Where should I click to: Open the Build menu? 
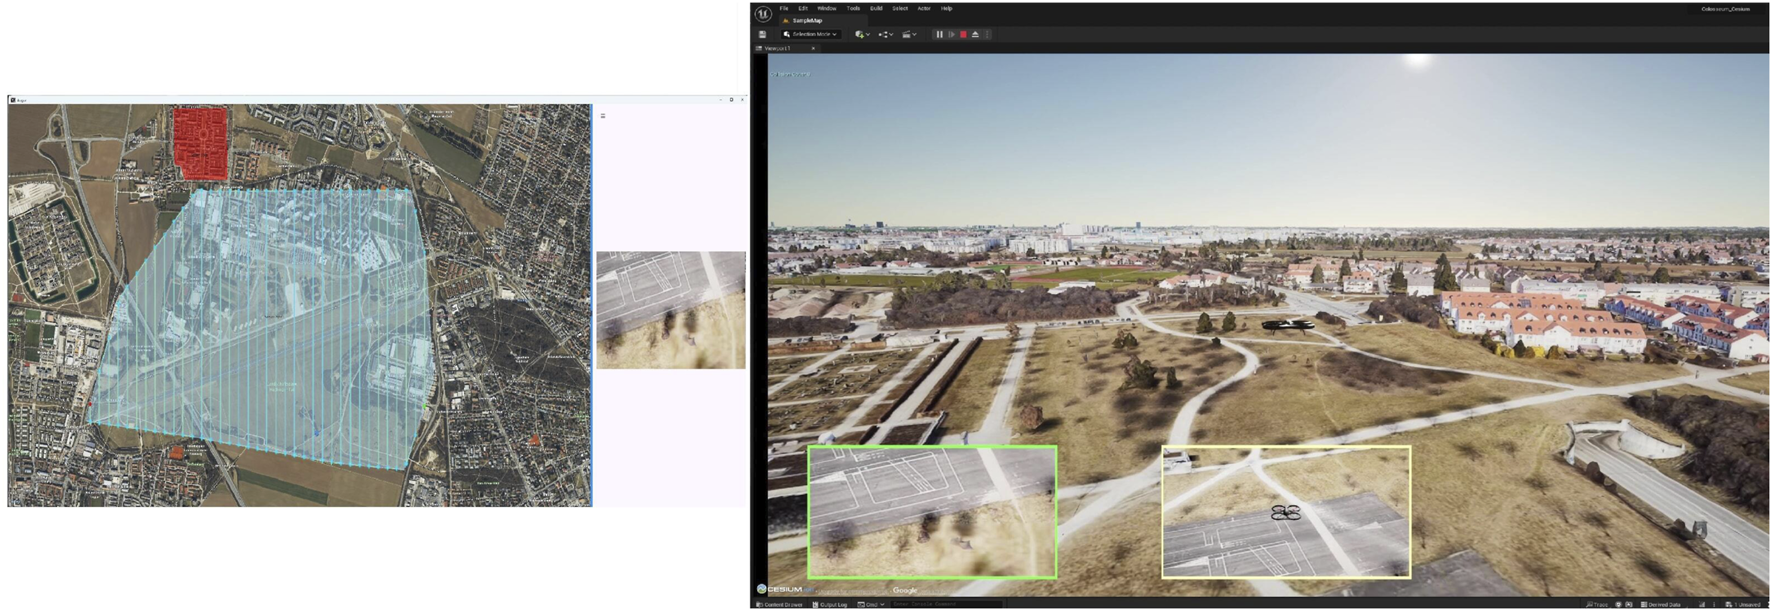(876, 8)
